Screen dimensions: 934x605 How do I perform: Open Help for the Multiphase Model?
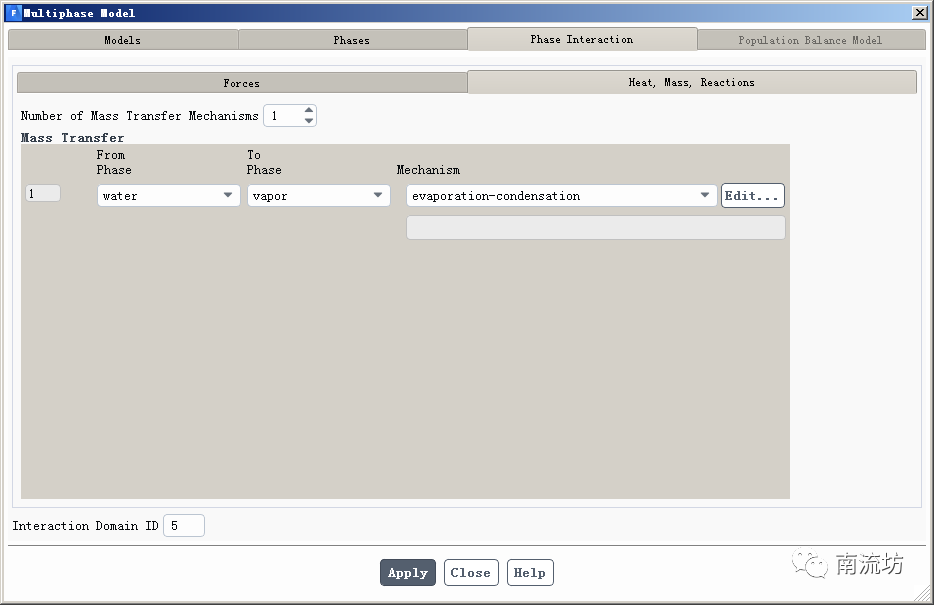coord(529,573)
